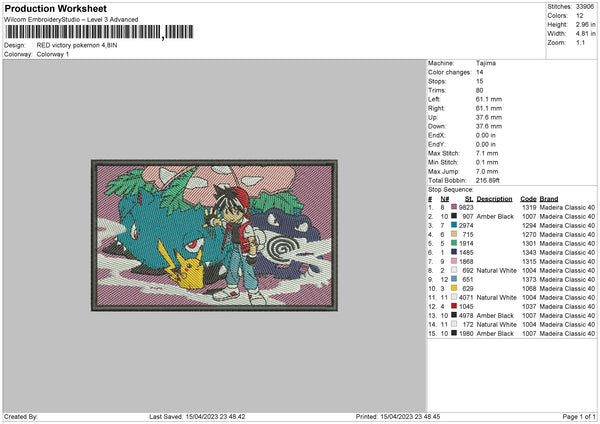Image resolution: width=600 pixels, height=424 pixels.
Task: Click the 'Left:' extent label
Action: (x=434, y=99)
